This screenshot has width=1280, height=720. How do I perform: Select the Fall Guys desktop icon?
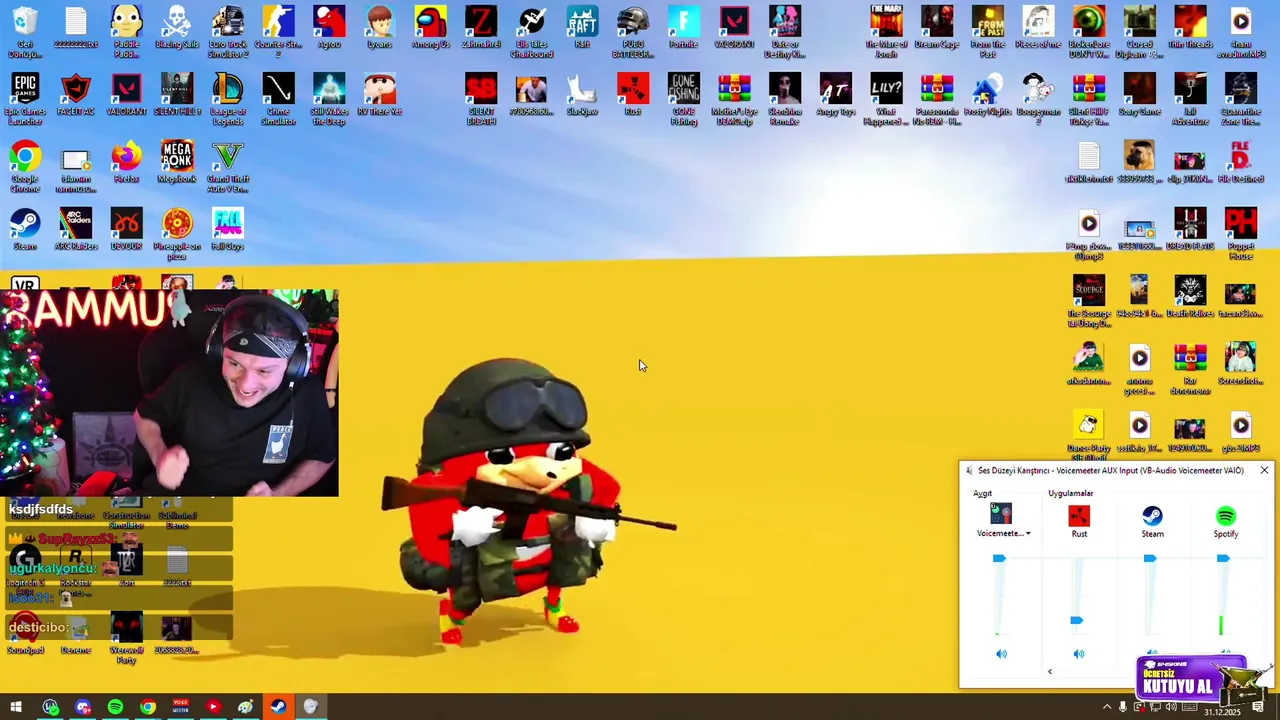228,229
